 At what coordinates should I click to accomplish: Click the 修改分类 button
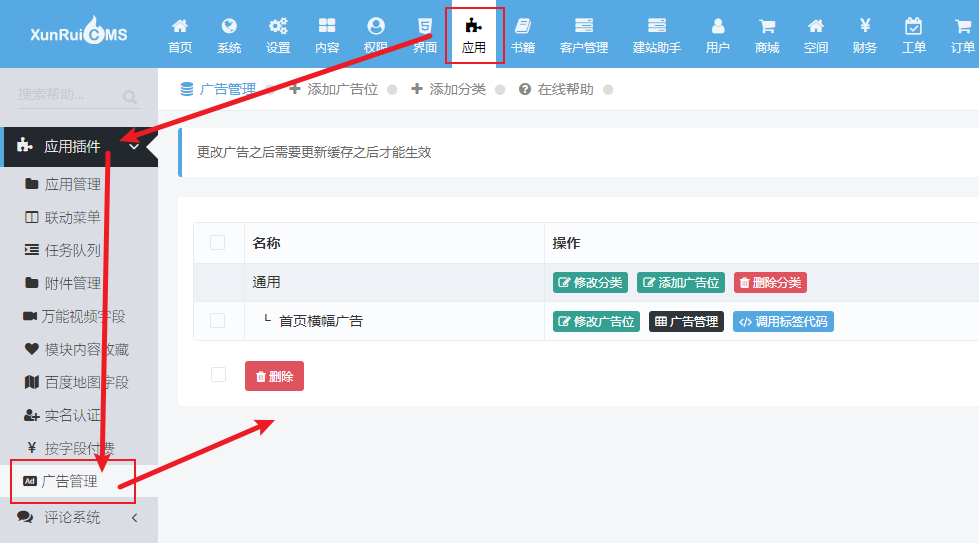tap(590, 283)
